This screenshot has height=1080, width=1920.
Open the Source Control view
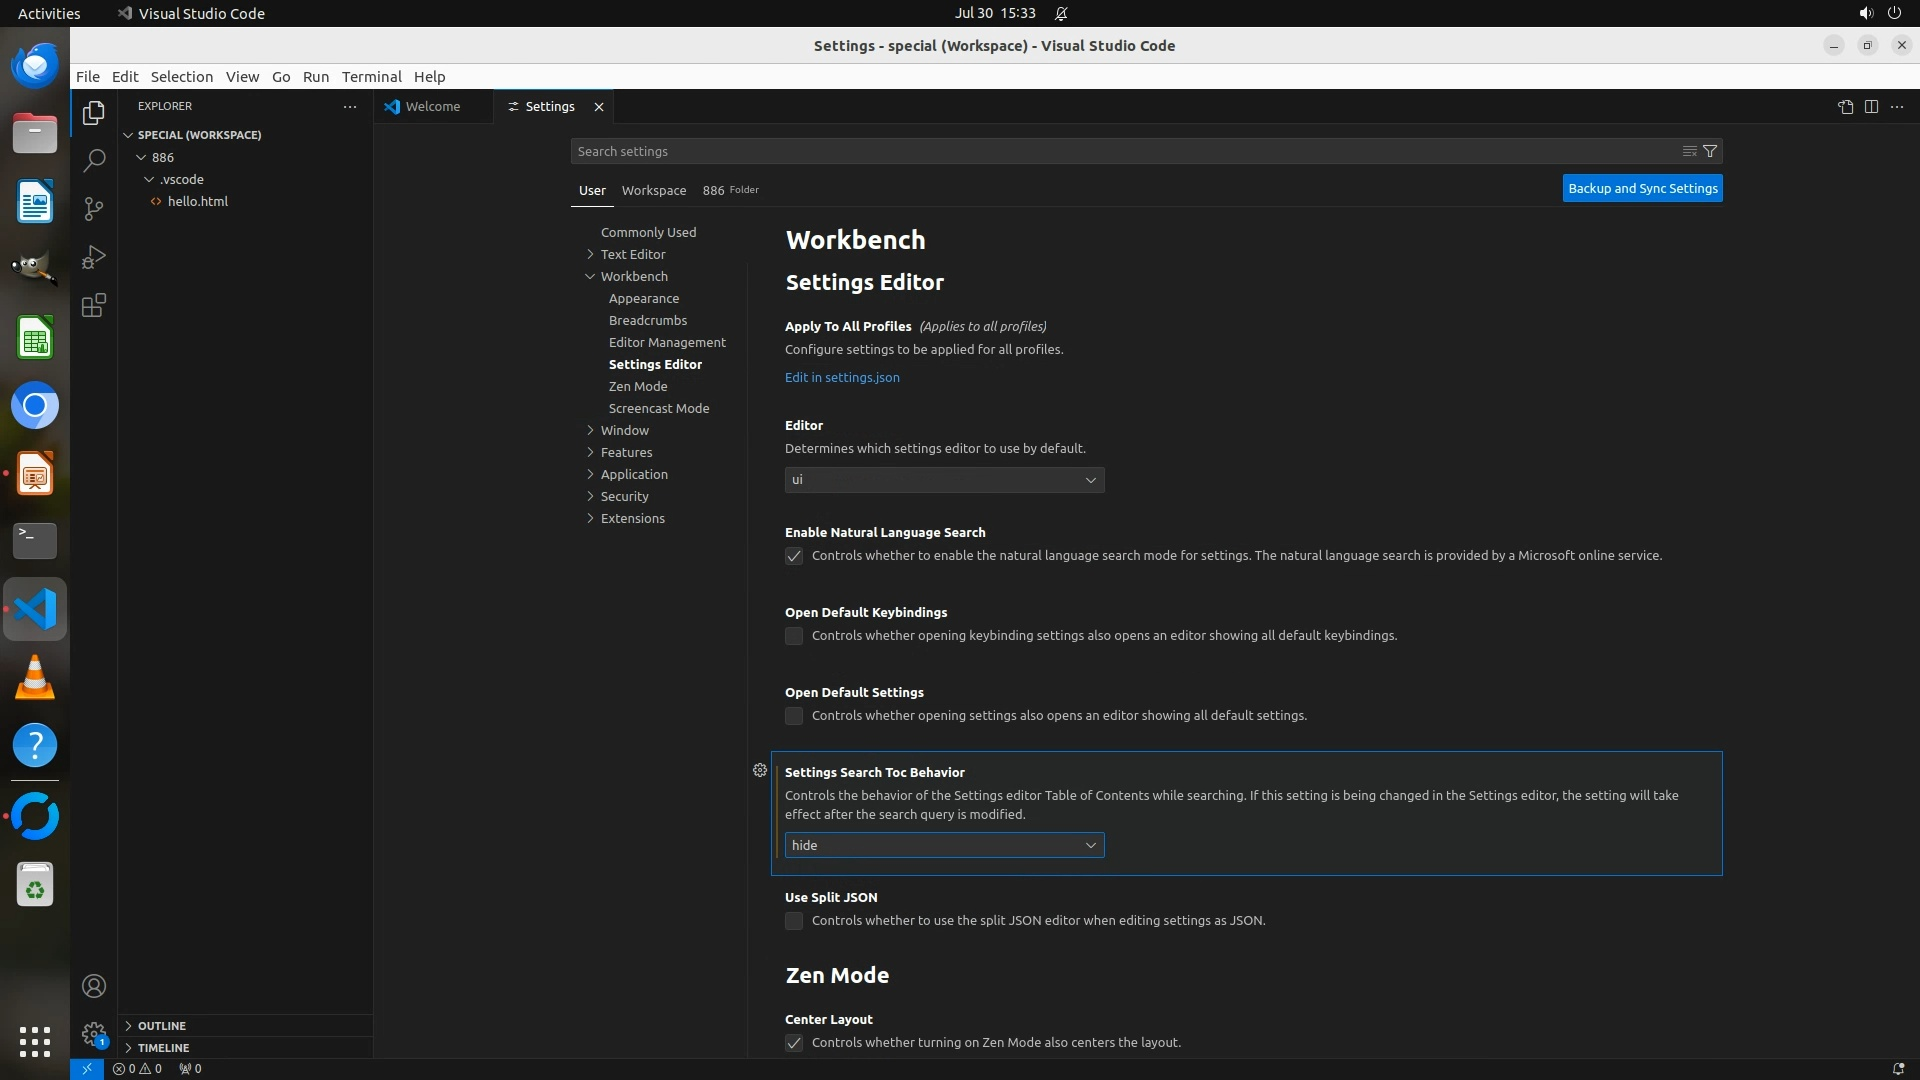[94, 208]
